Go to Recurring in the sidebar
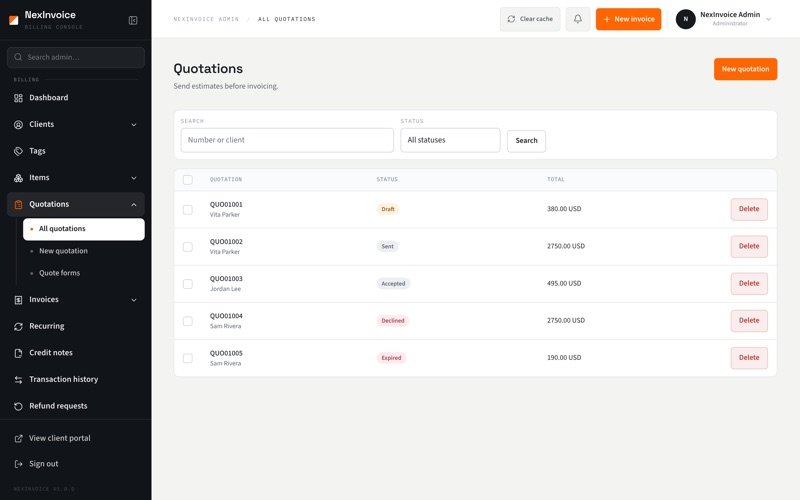Viewport: 800px width, 500px height. click(x=76, y=327)
